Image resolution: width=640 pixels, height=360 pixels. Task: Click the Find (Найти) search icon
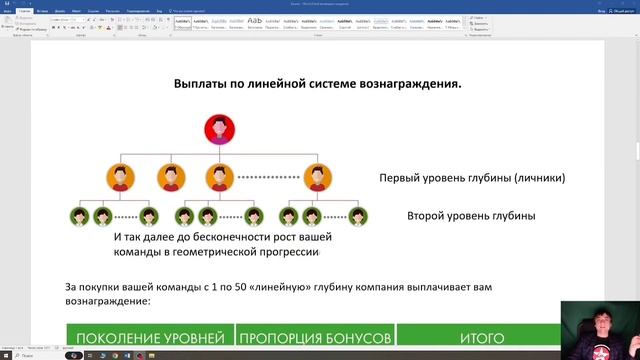478,18
